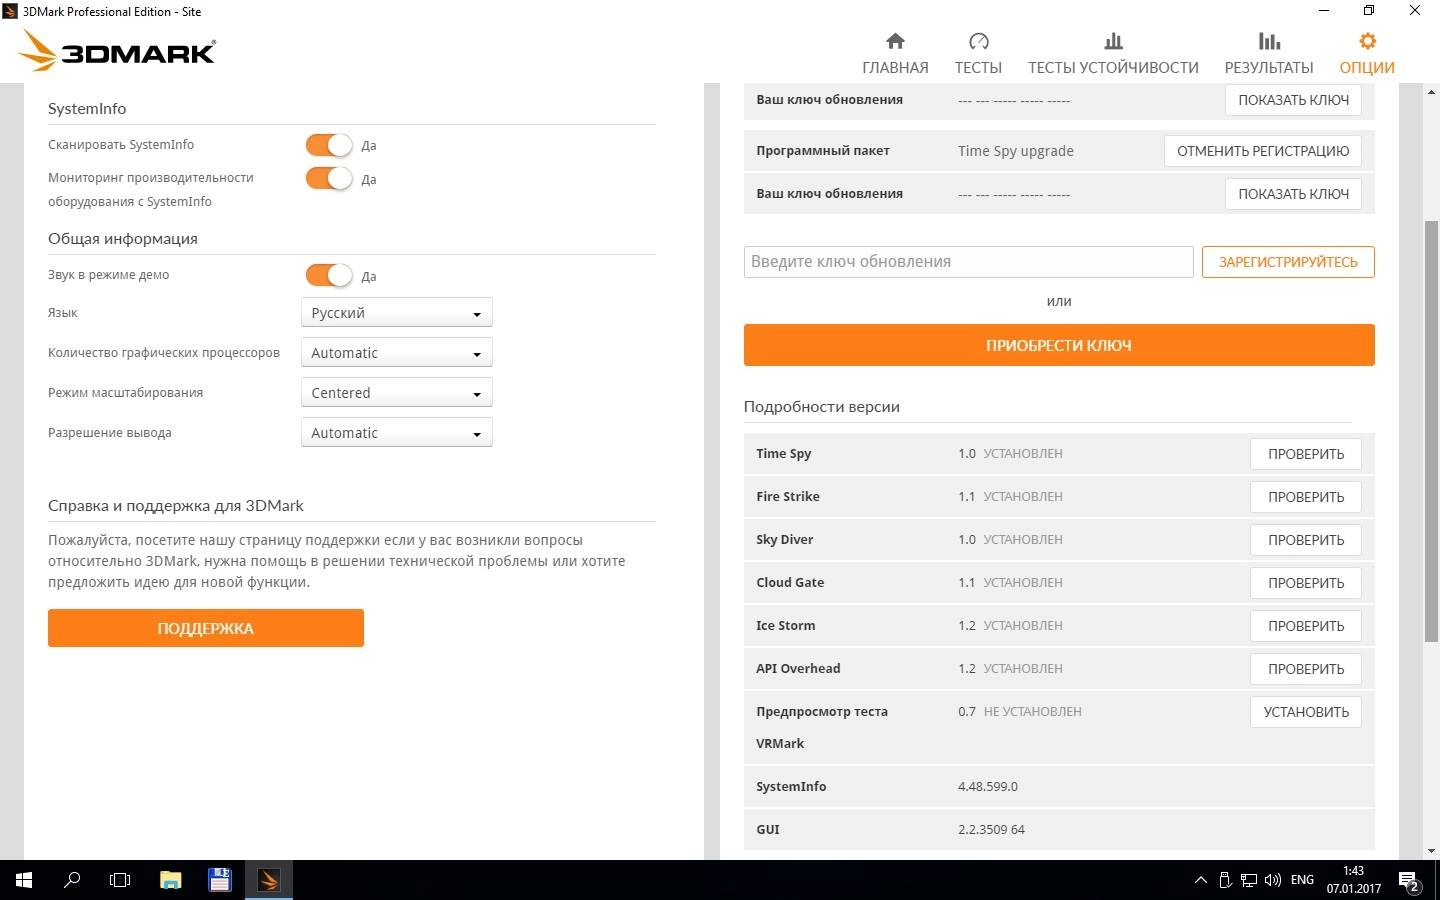The image size is (1440, 900).
Task: Click the network tray icon
Action: (x=1249, y=880)
